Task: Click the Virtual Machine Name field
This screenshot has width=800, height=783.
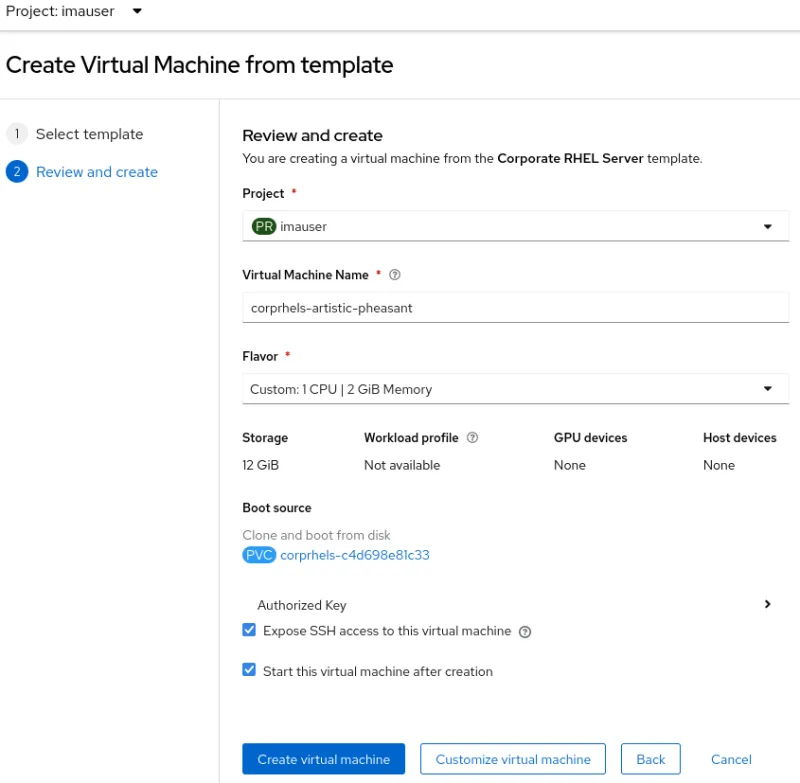Action: [x=515, y=307]
